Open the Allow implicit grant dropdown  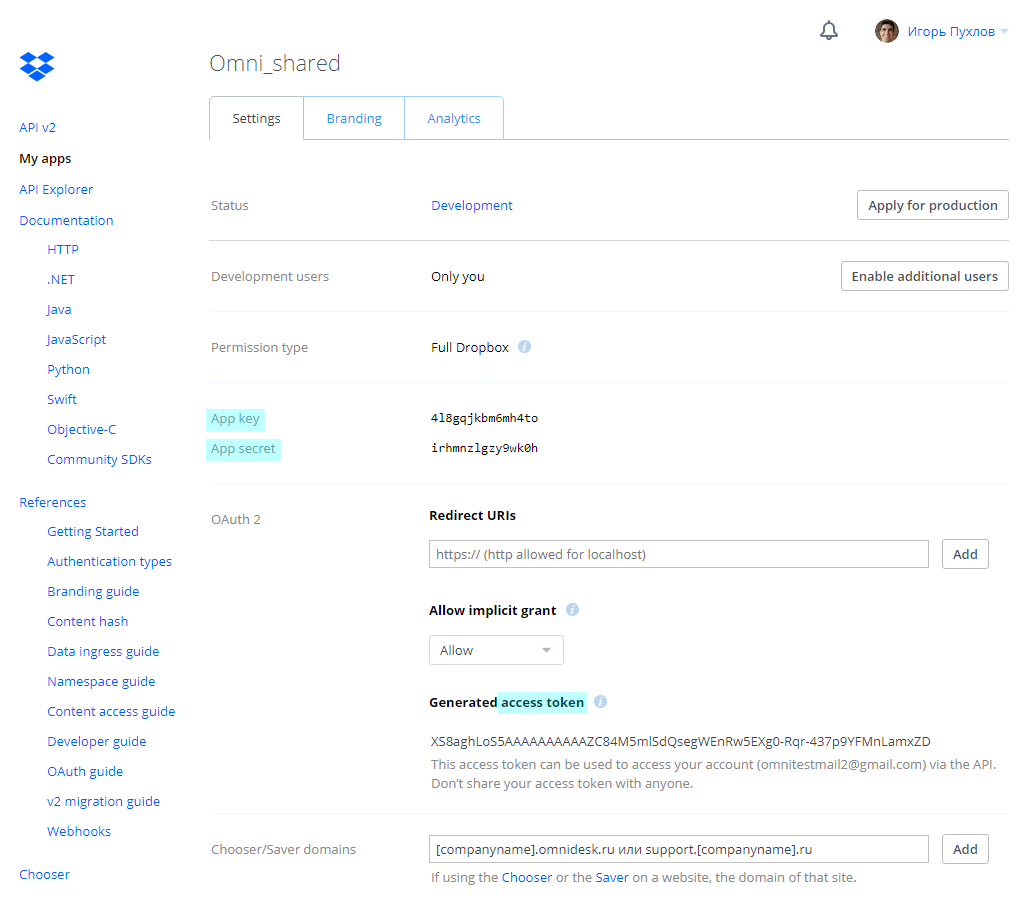[x=496, y=650]
